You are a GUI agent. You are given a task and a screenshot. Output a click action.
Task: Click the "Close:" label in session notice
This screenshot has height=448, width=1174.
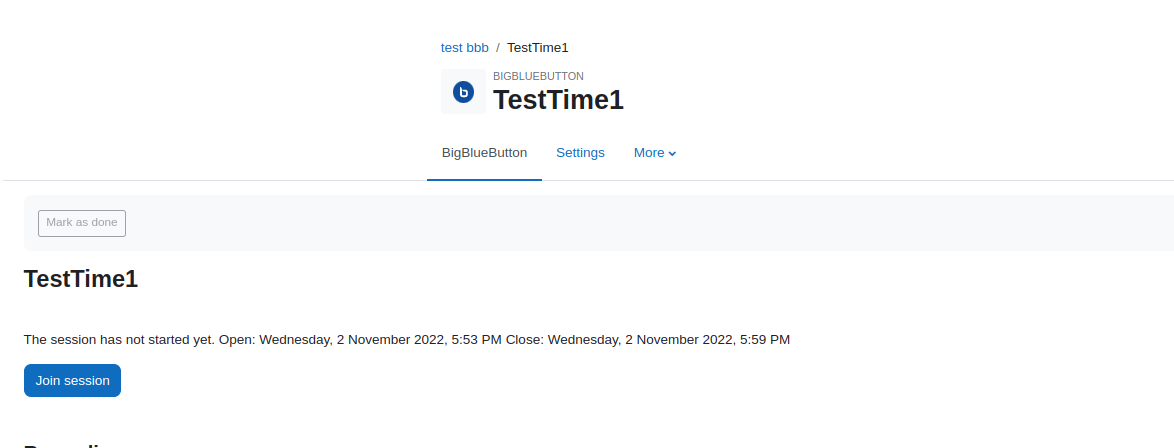525,340
